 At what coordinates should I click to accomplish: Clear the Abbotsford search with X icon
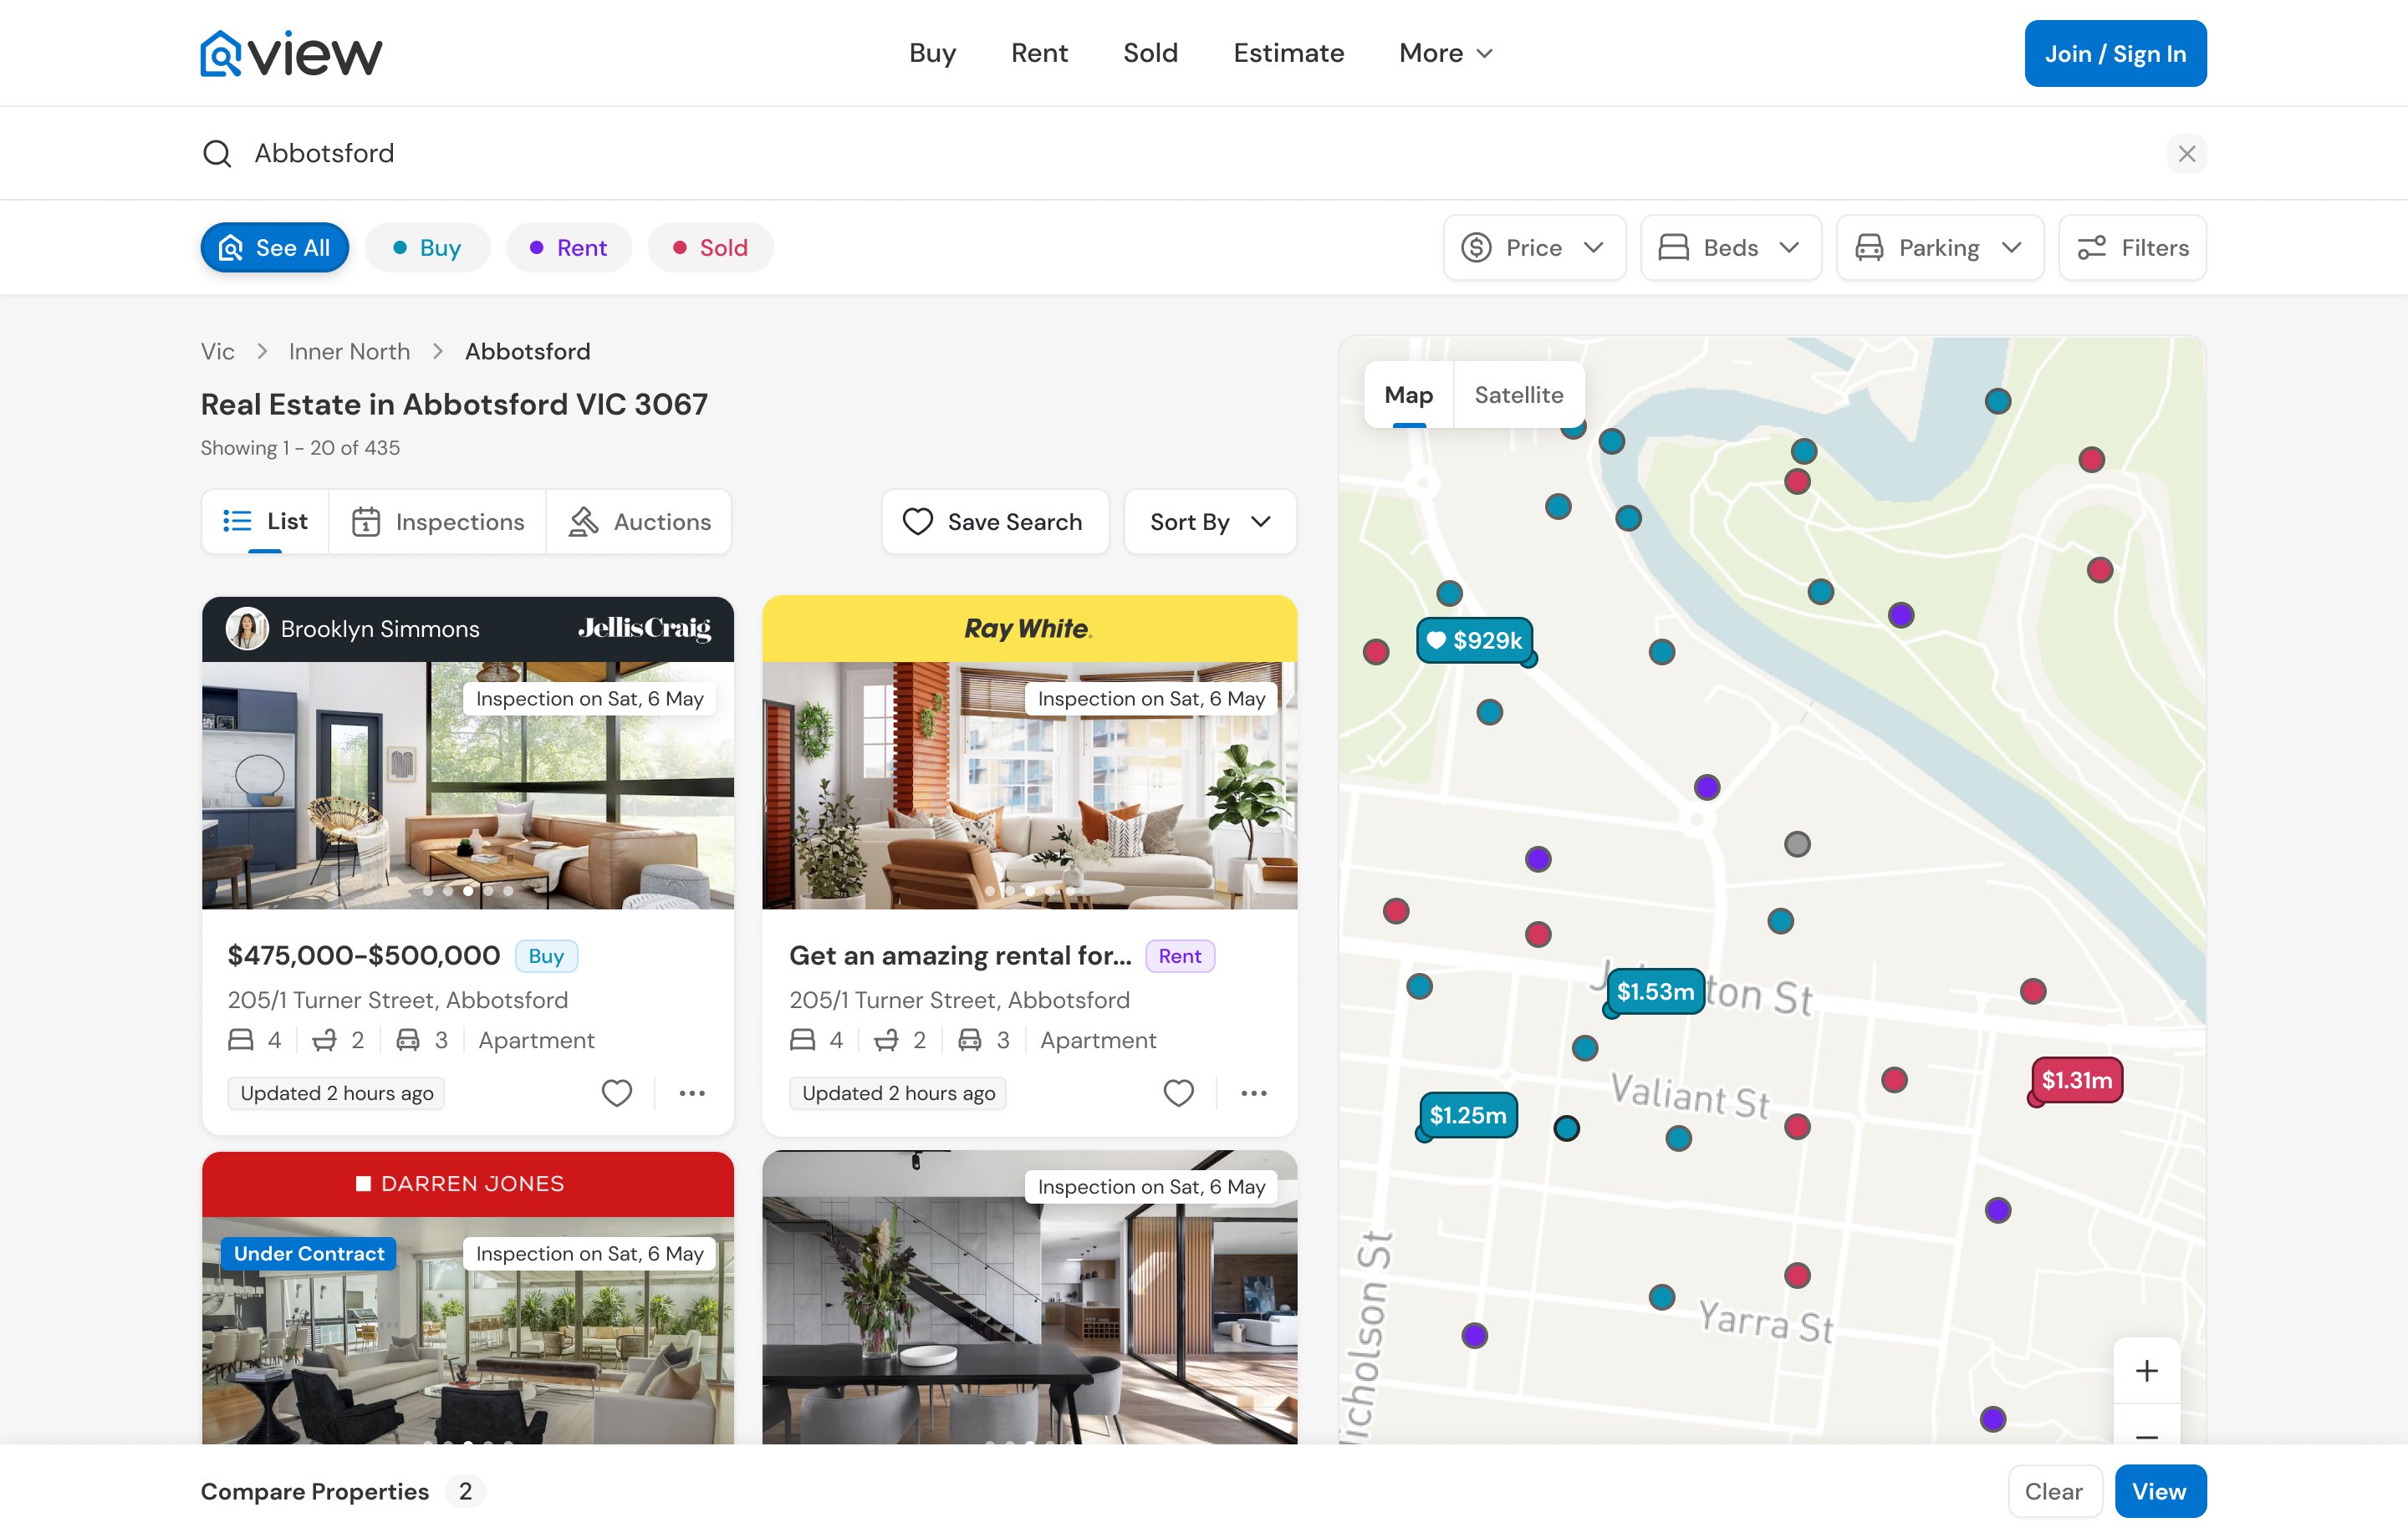[2186, 154]
